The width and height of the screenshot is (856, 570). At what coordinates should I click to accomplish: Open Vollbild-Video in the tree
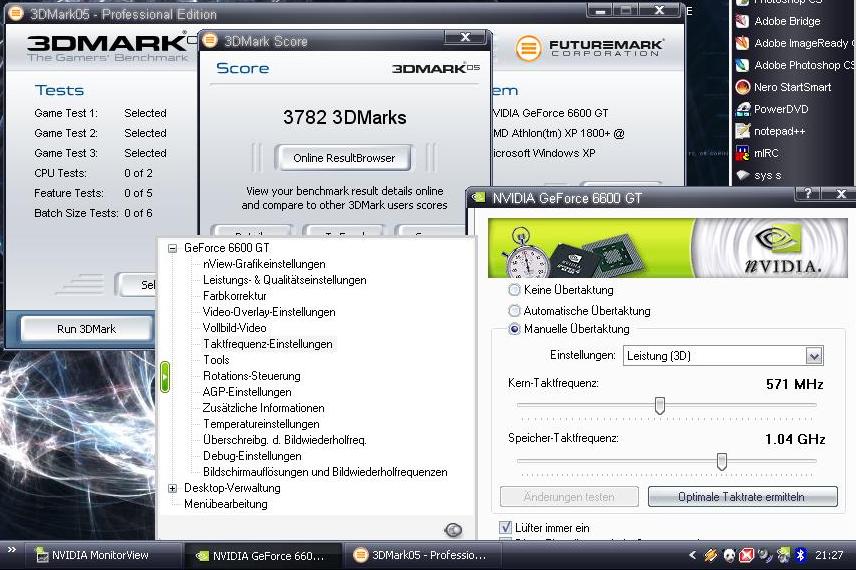[234, 328]
